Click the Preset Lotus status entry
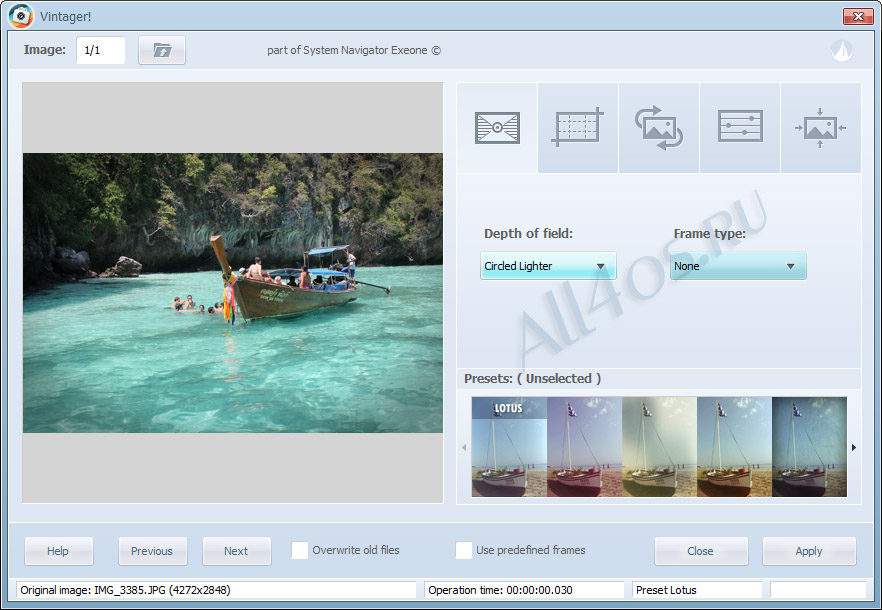 coord(666,590)
